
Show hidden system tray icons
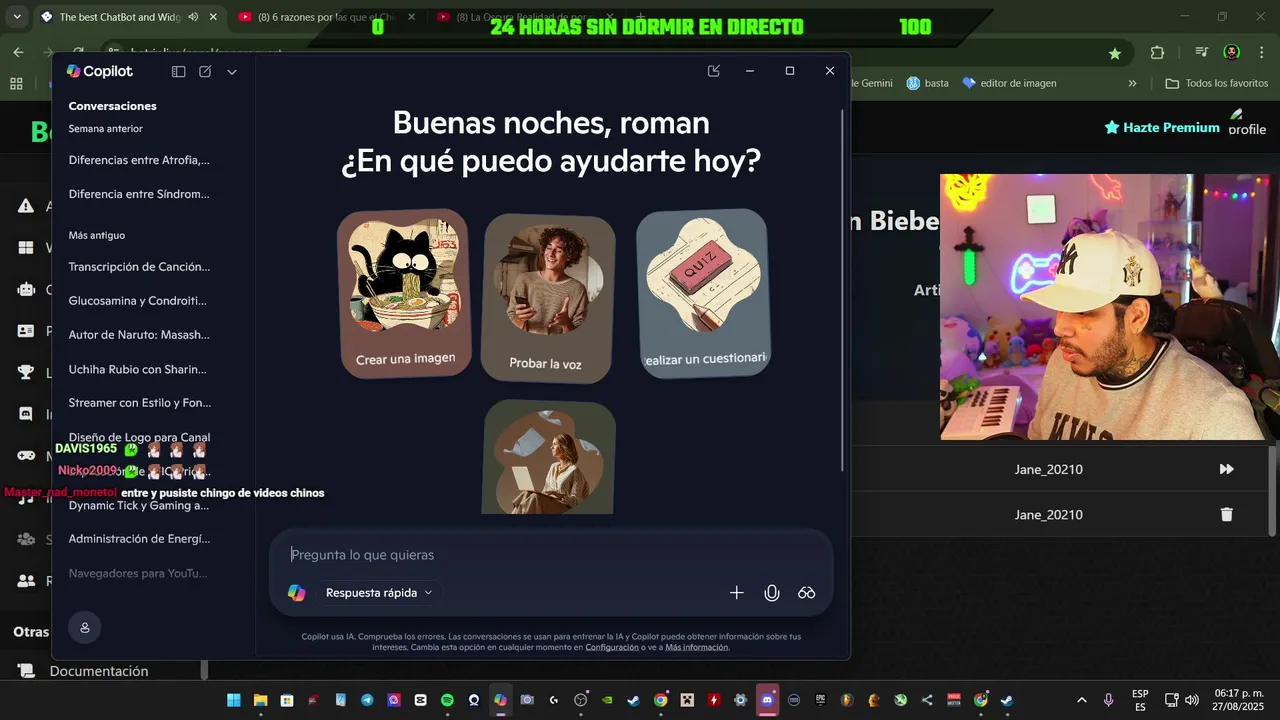1081,700
